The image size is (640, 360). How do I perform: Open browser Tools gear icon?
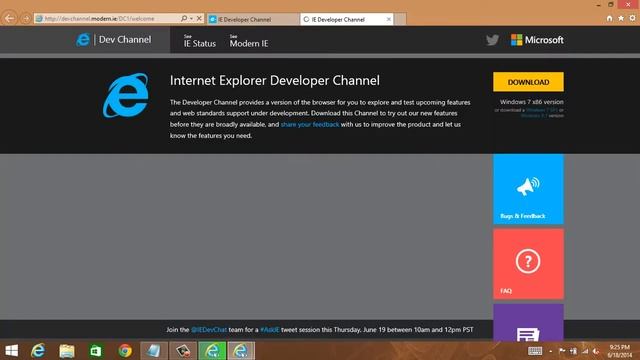633,18
